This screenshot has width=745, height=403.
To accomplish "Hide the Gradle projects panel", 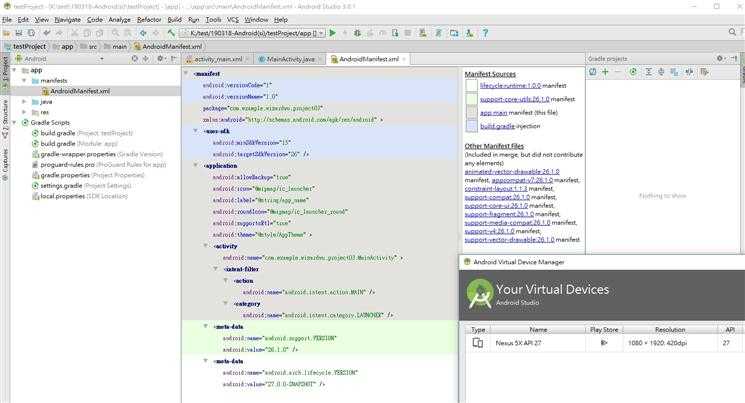I will point(734,58).
